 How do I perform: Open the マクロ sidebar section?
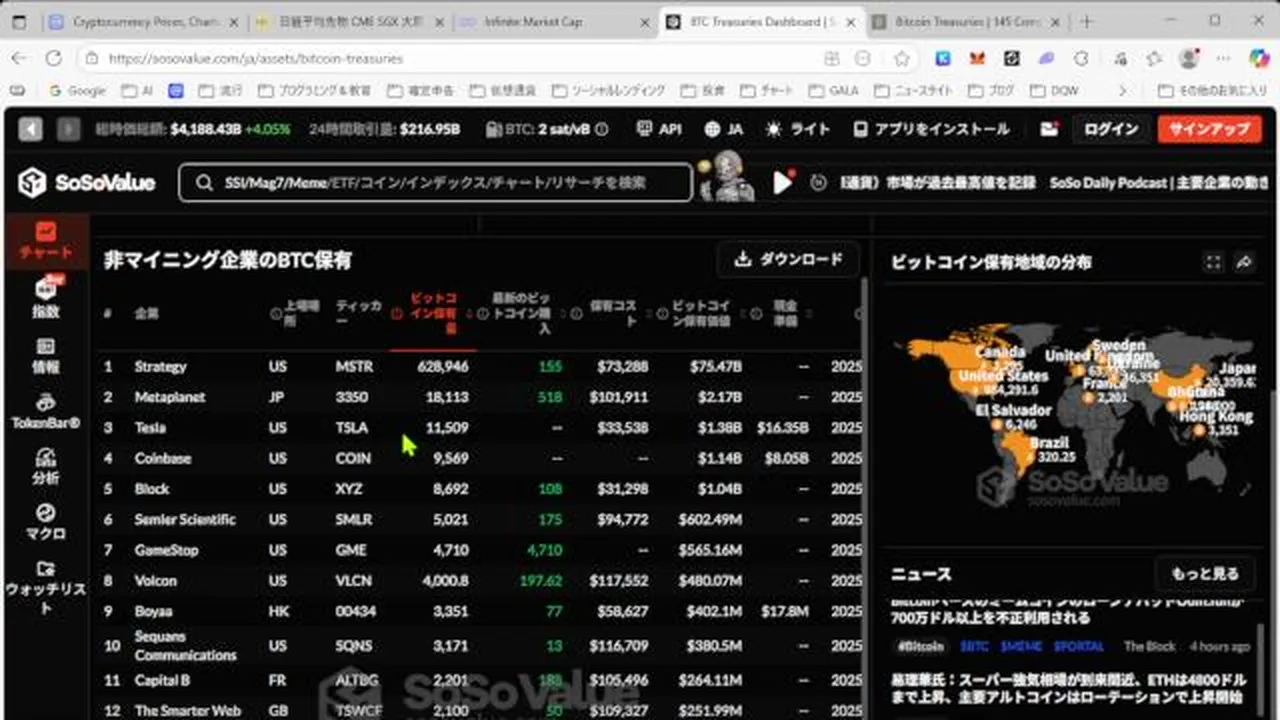coord(45,522)
